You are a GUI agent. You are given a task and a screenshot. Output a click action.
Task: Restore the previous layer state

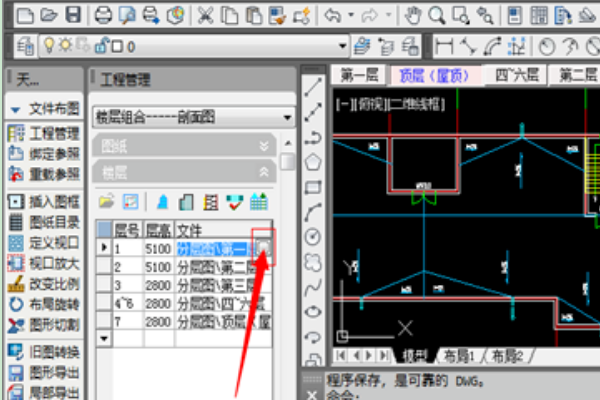pyautogui.click(x=386, y=46)
